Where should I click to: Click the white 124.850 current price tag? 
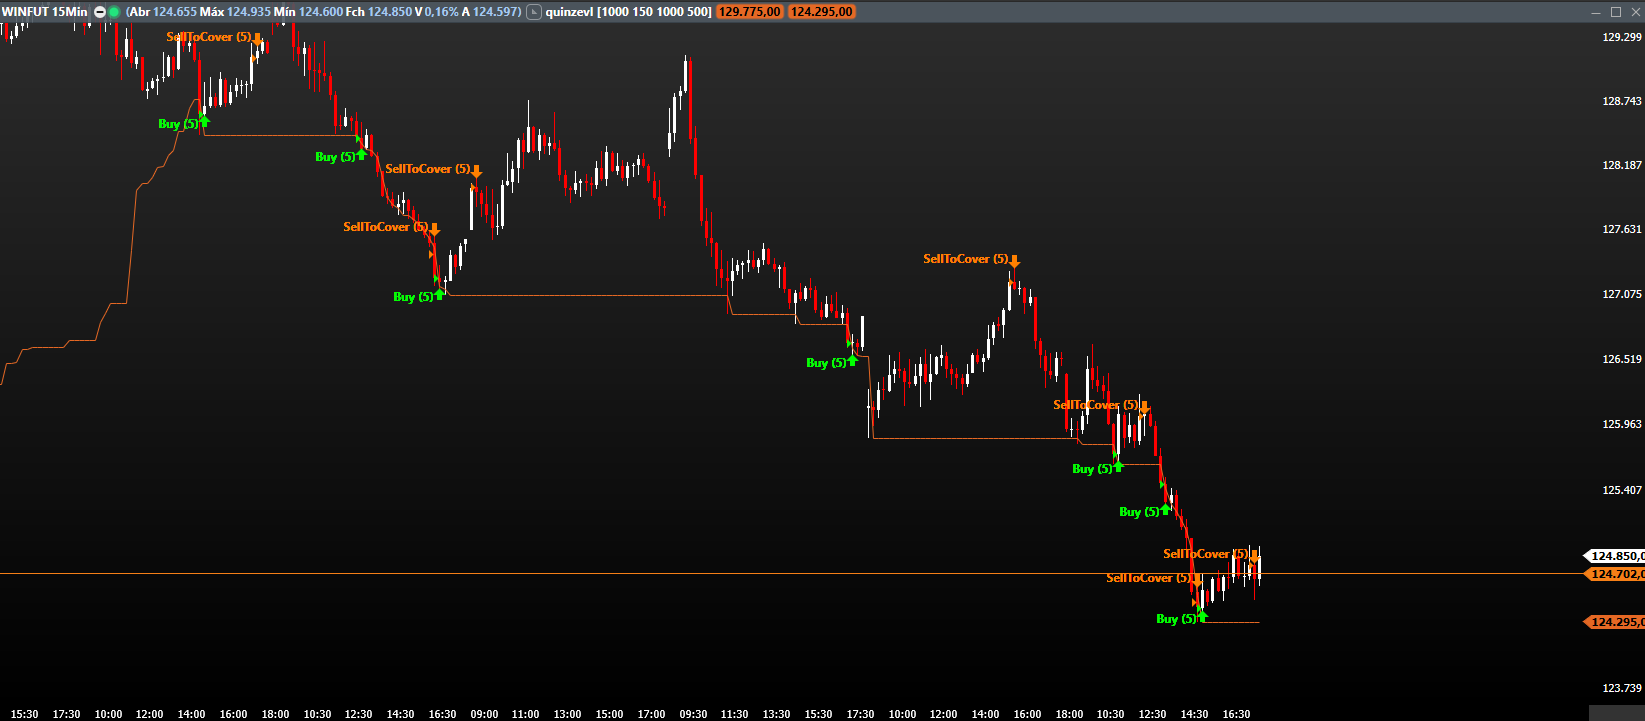(x=1614, y=556)
